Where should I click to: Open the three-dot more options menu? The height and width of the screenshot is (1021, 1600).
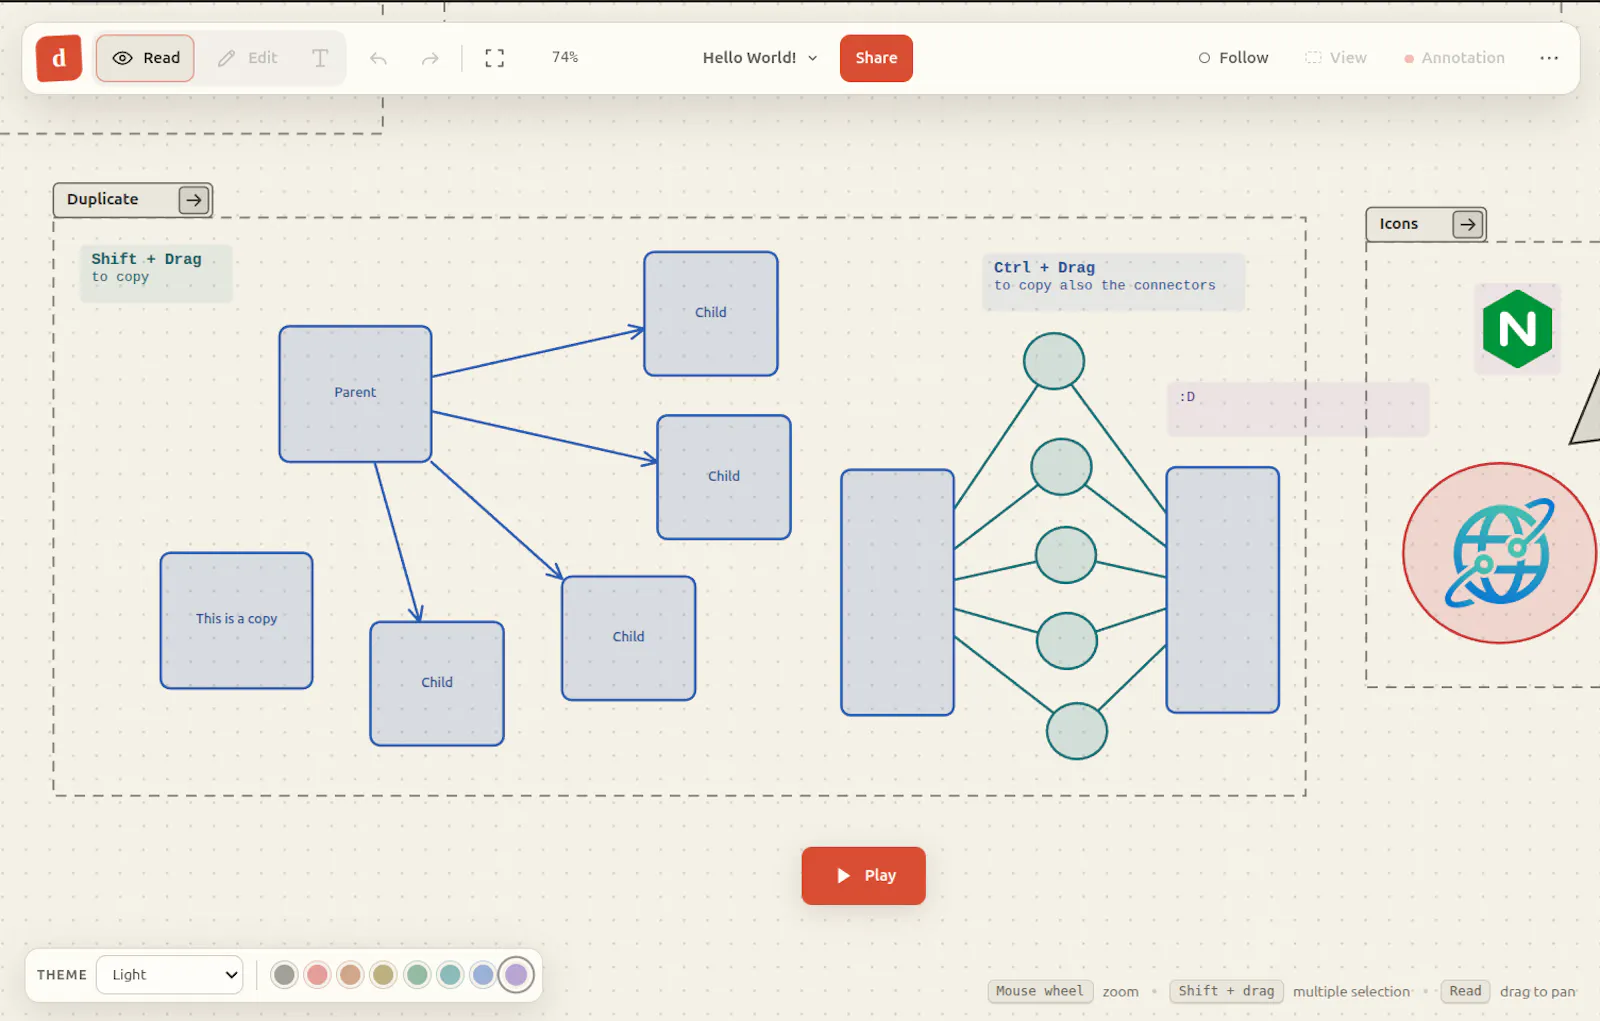1549,58
